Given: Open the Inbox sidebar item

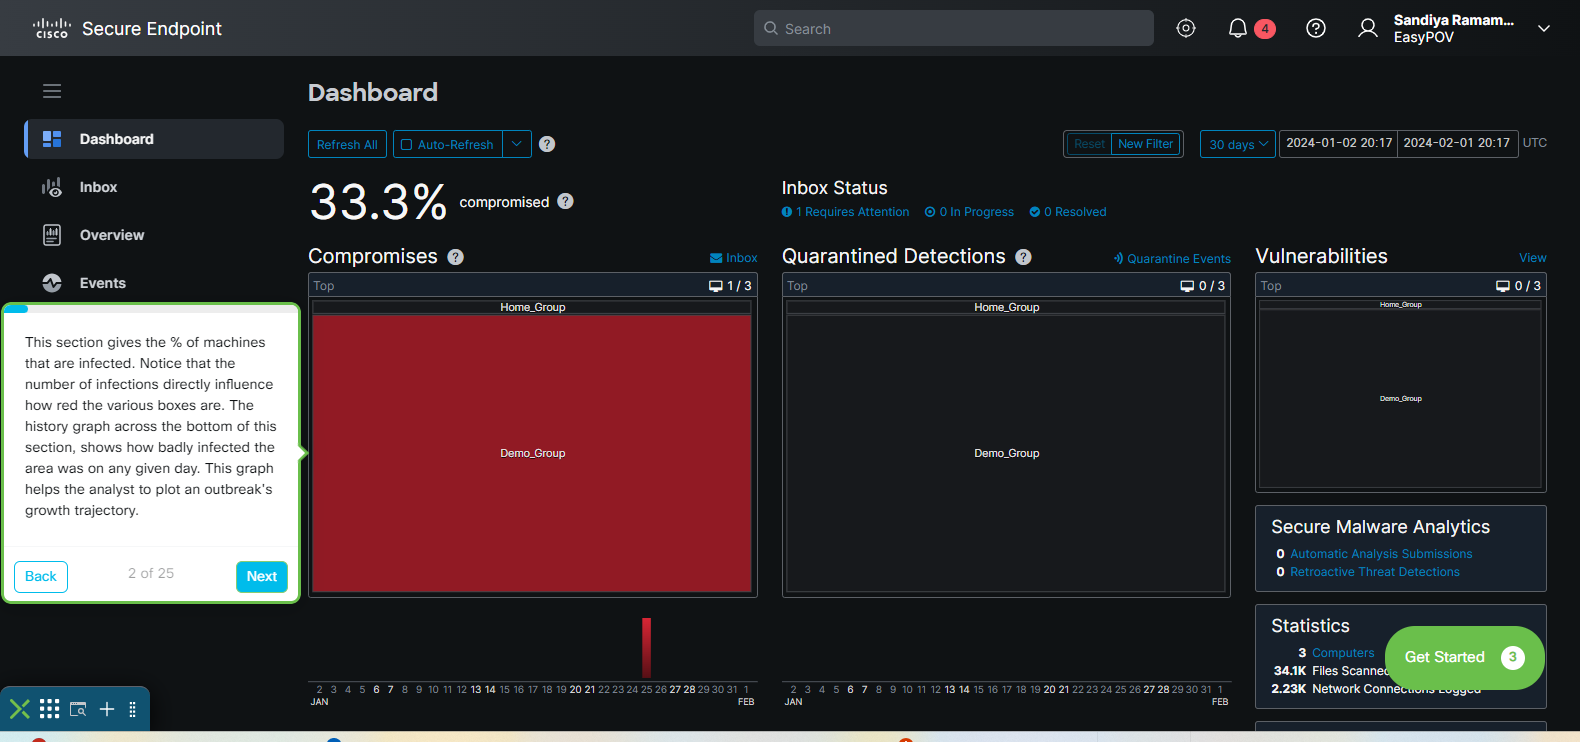Looking at the screenshot, I should pos(154,187).
